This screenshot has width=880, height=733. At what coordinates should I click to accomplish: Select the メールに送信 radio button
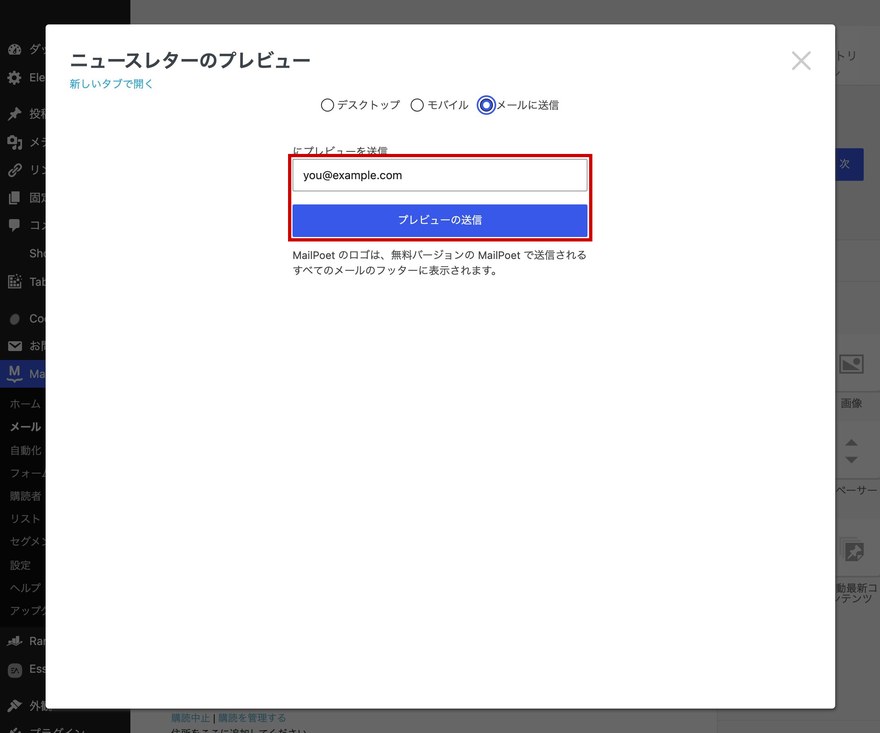486,105
